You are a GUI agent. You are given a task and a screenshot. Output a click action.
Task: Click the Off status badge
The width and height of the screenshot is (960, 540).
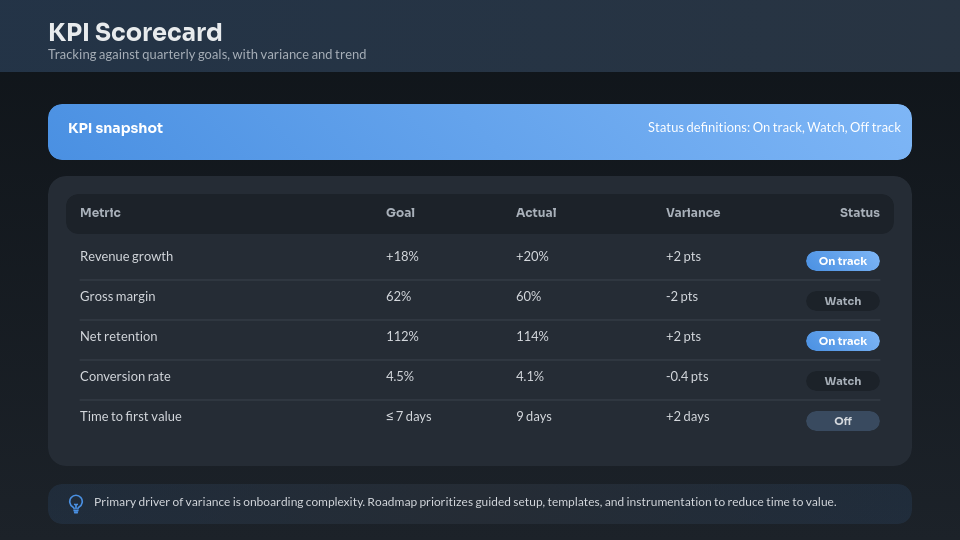(x=842, y=421)
